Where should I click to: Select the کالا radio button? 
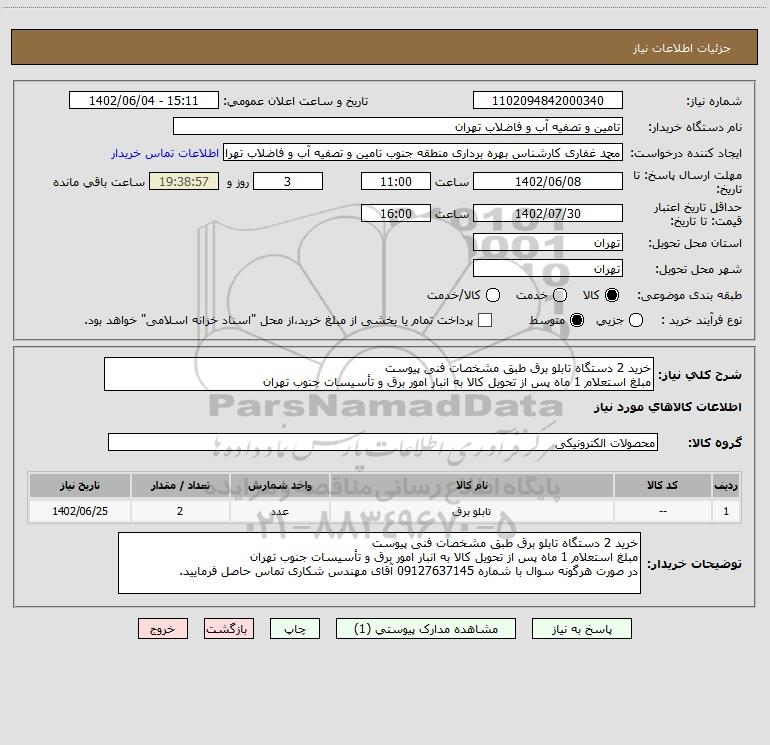[612, 295]
